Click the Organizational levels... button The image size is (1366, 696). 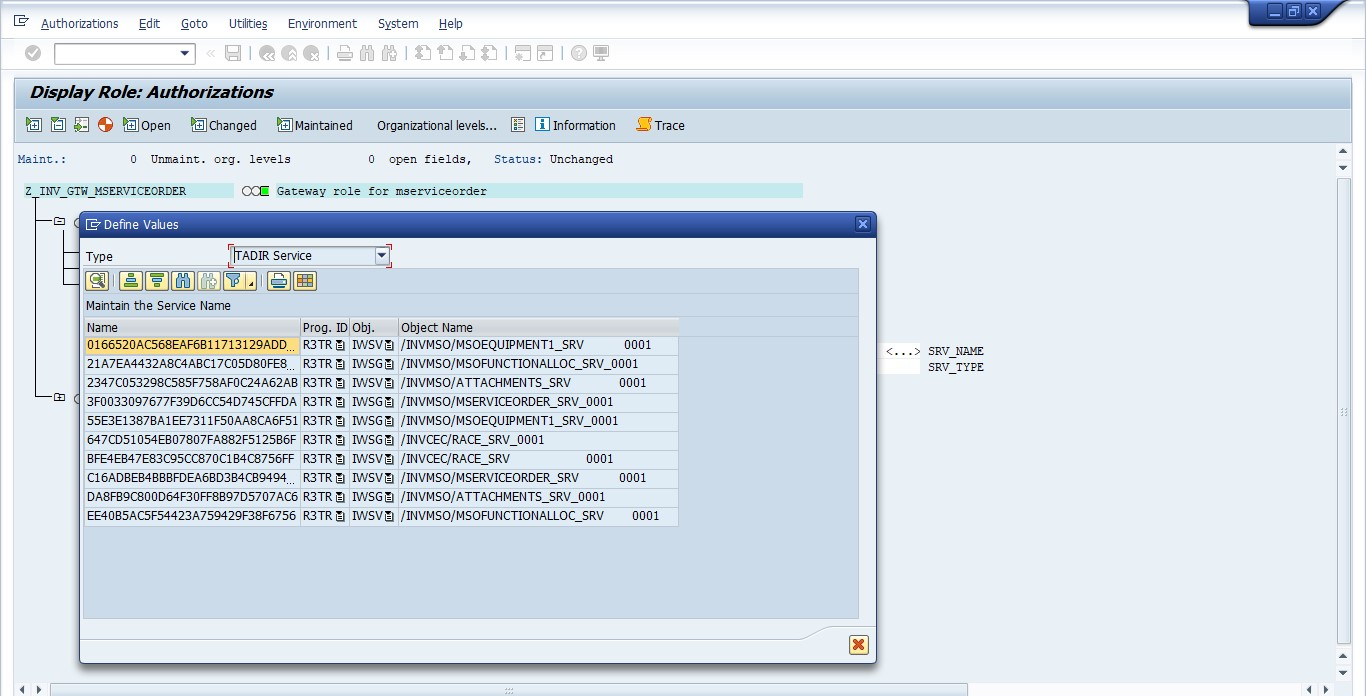[x=436, y=125]
